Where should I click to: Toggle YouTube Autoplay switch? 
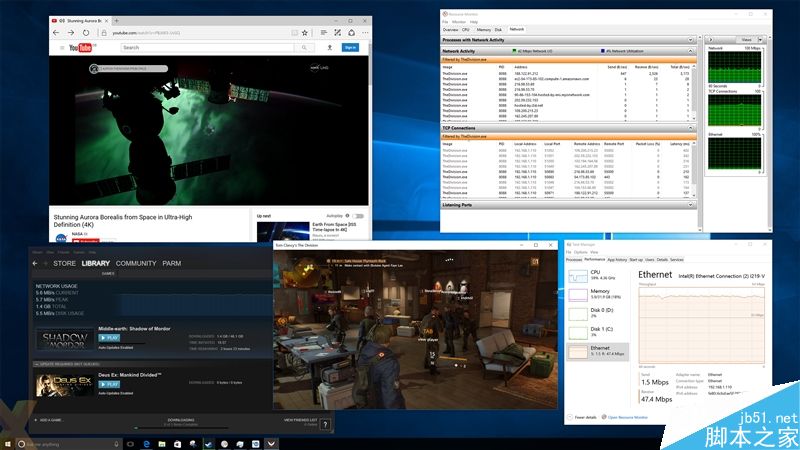[x=358, y=216]
